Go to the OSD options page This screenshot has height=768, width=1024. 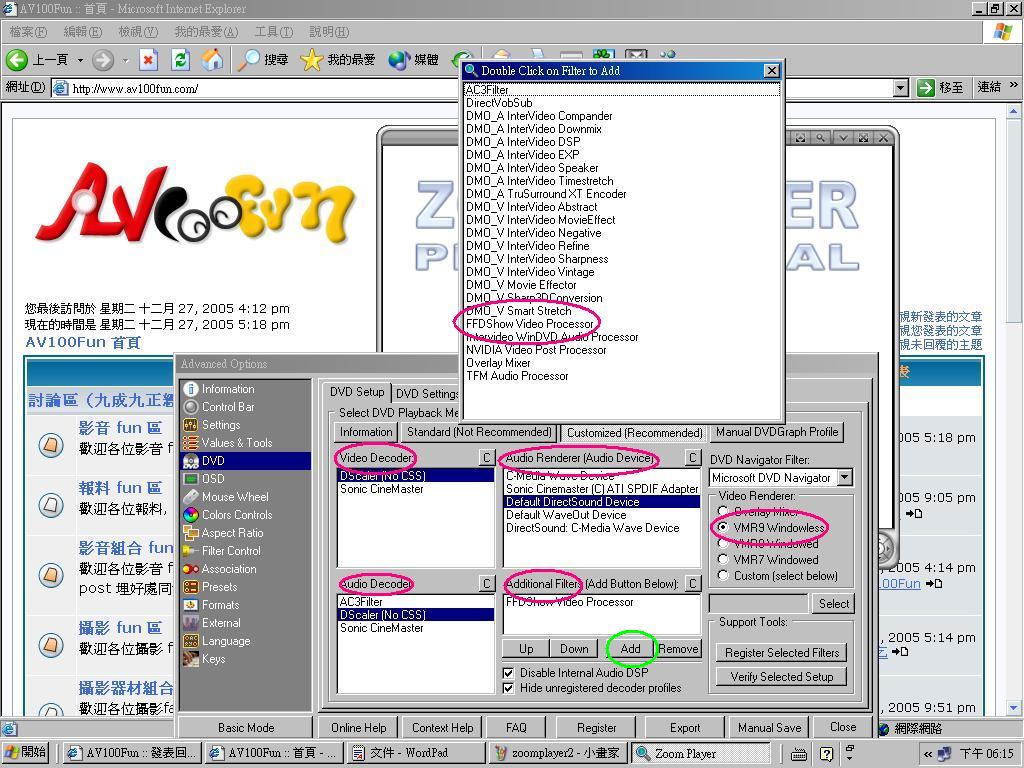[x=213, y=479]
